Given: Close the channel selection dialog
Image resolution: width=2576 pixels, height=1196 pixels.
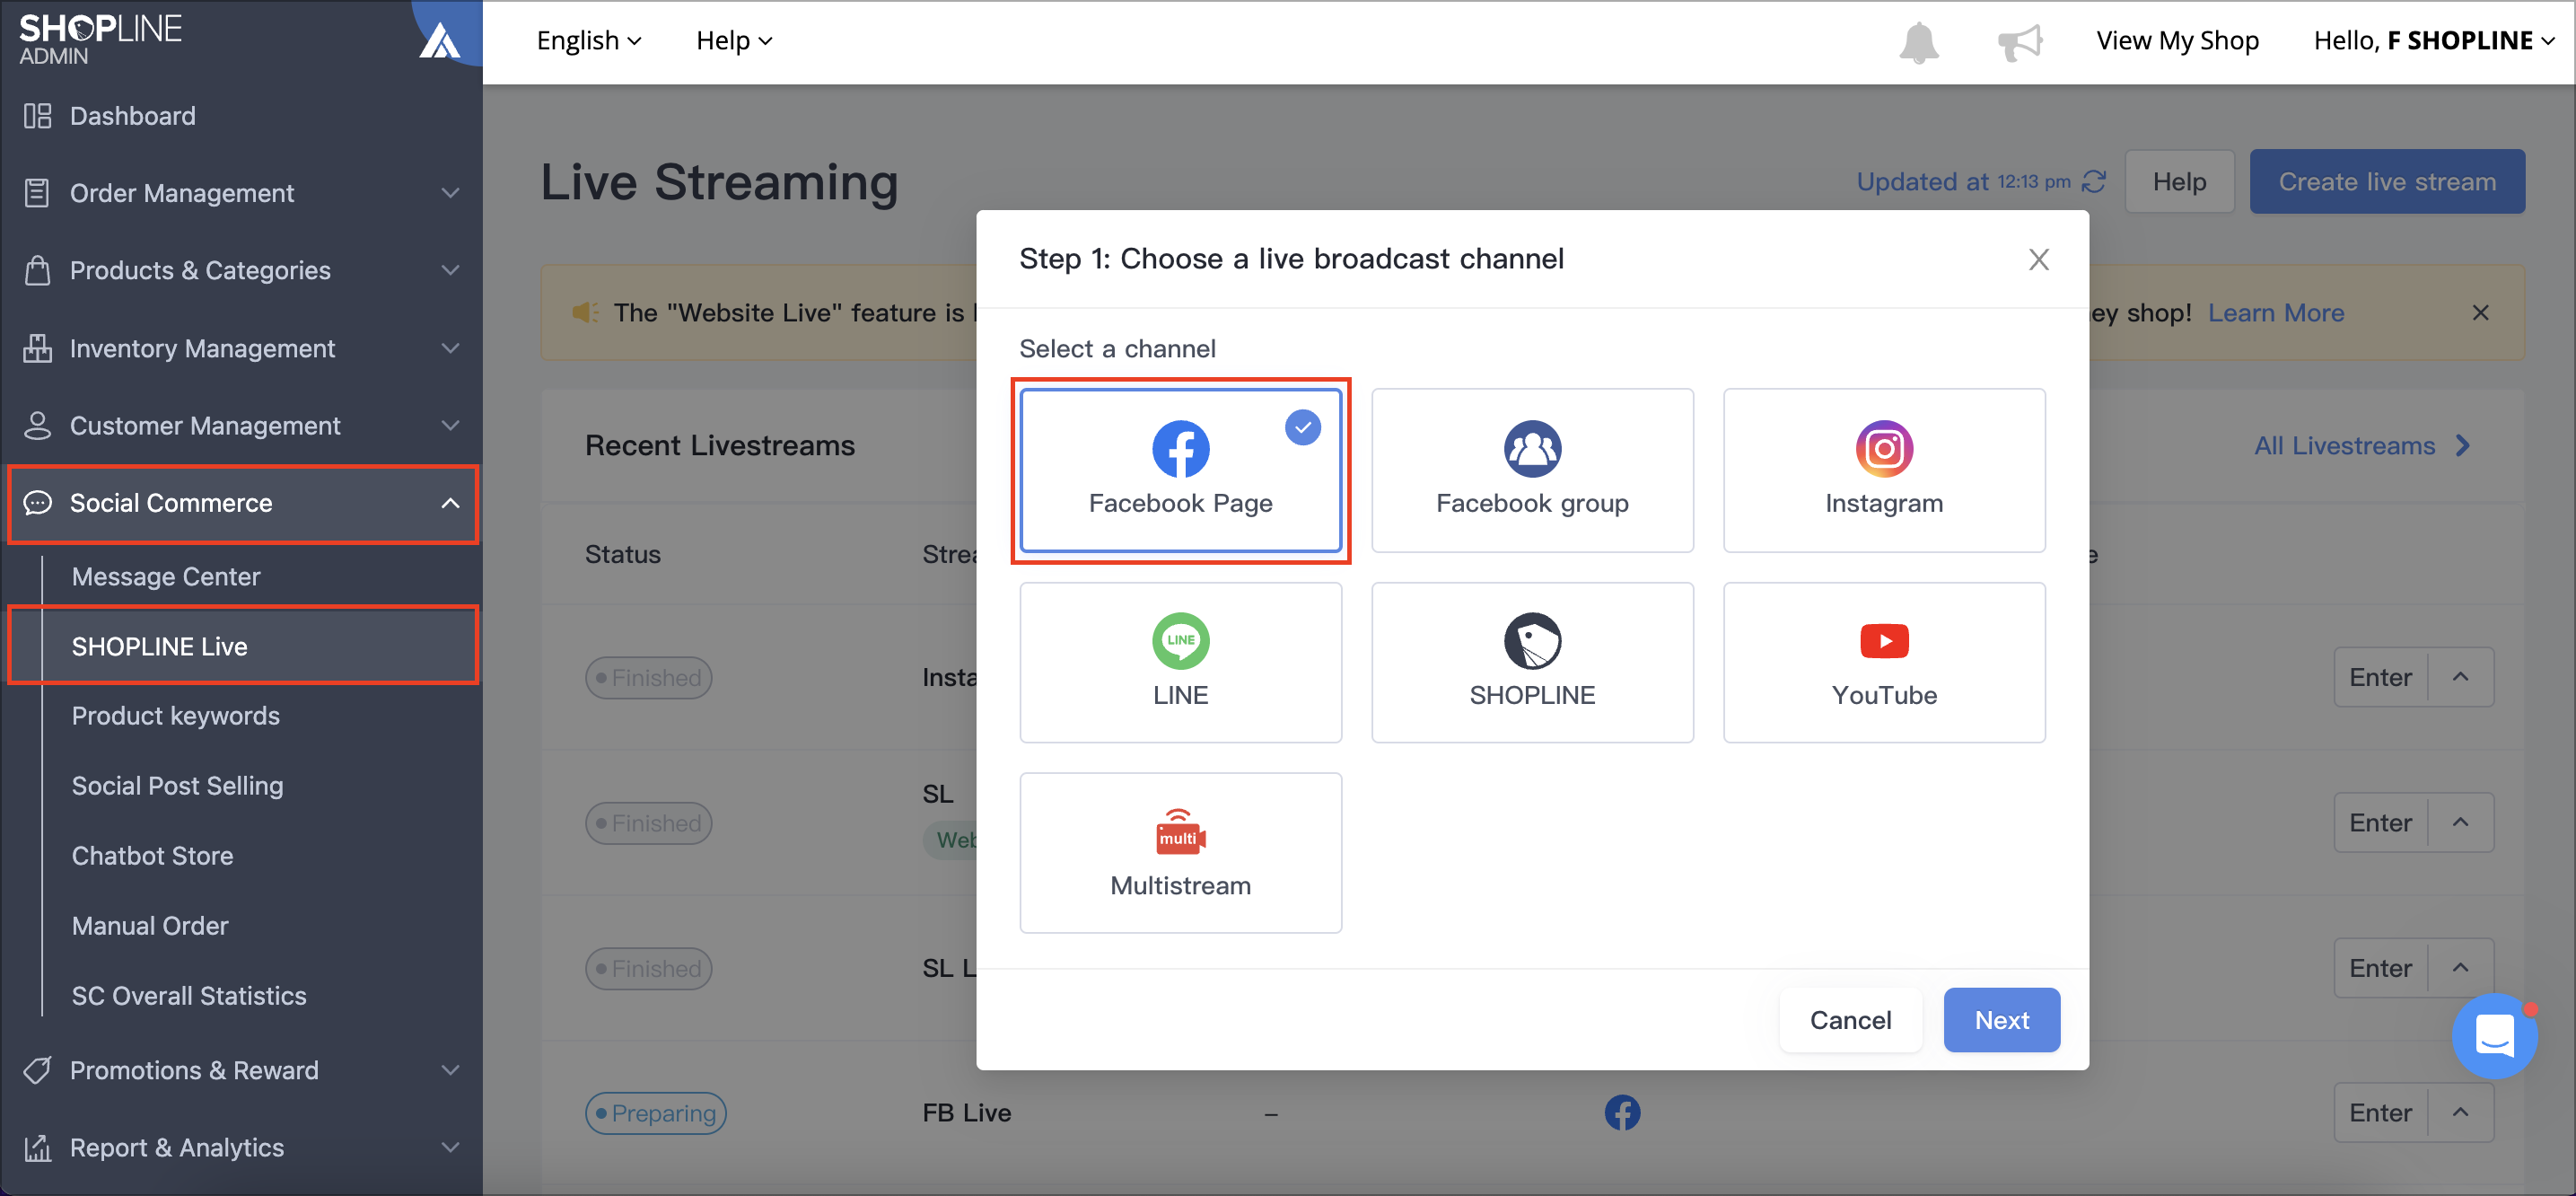Looking at the screenshot, I should 2038,259.
